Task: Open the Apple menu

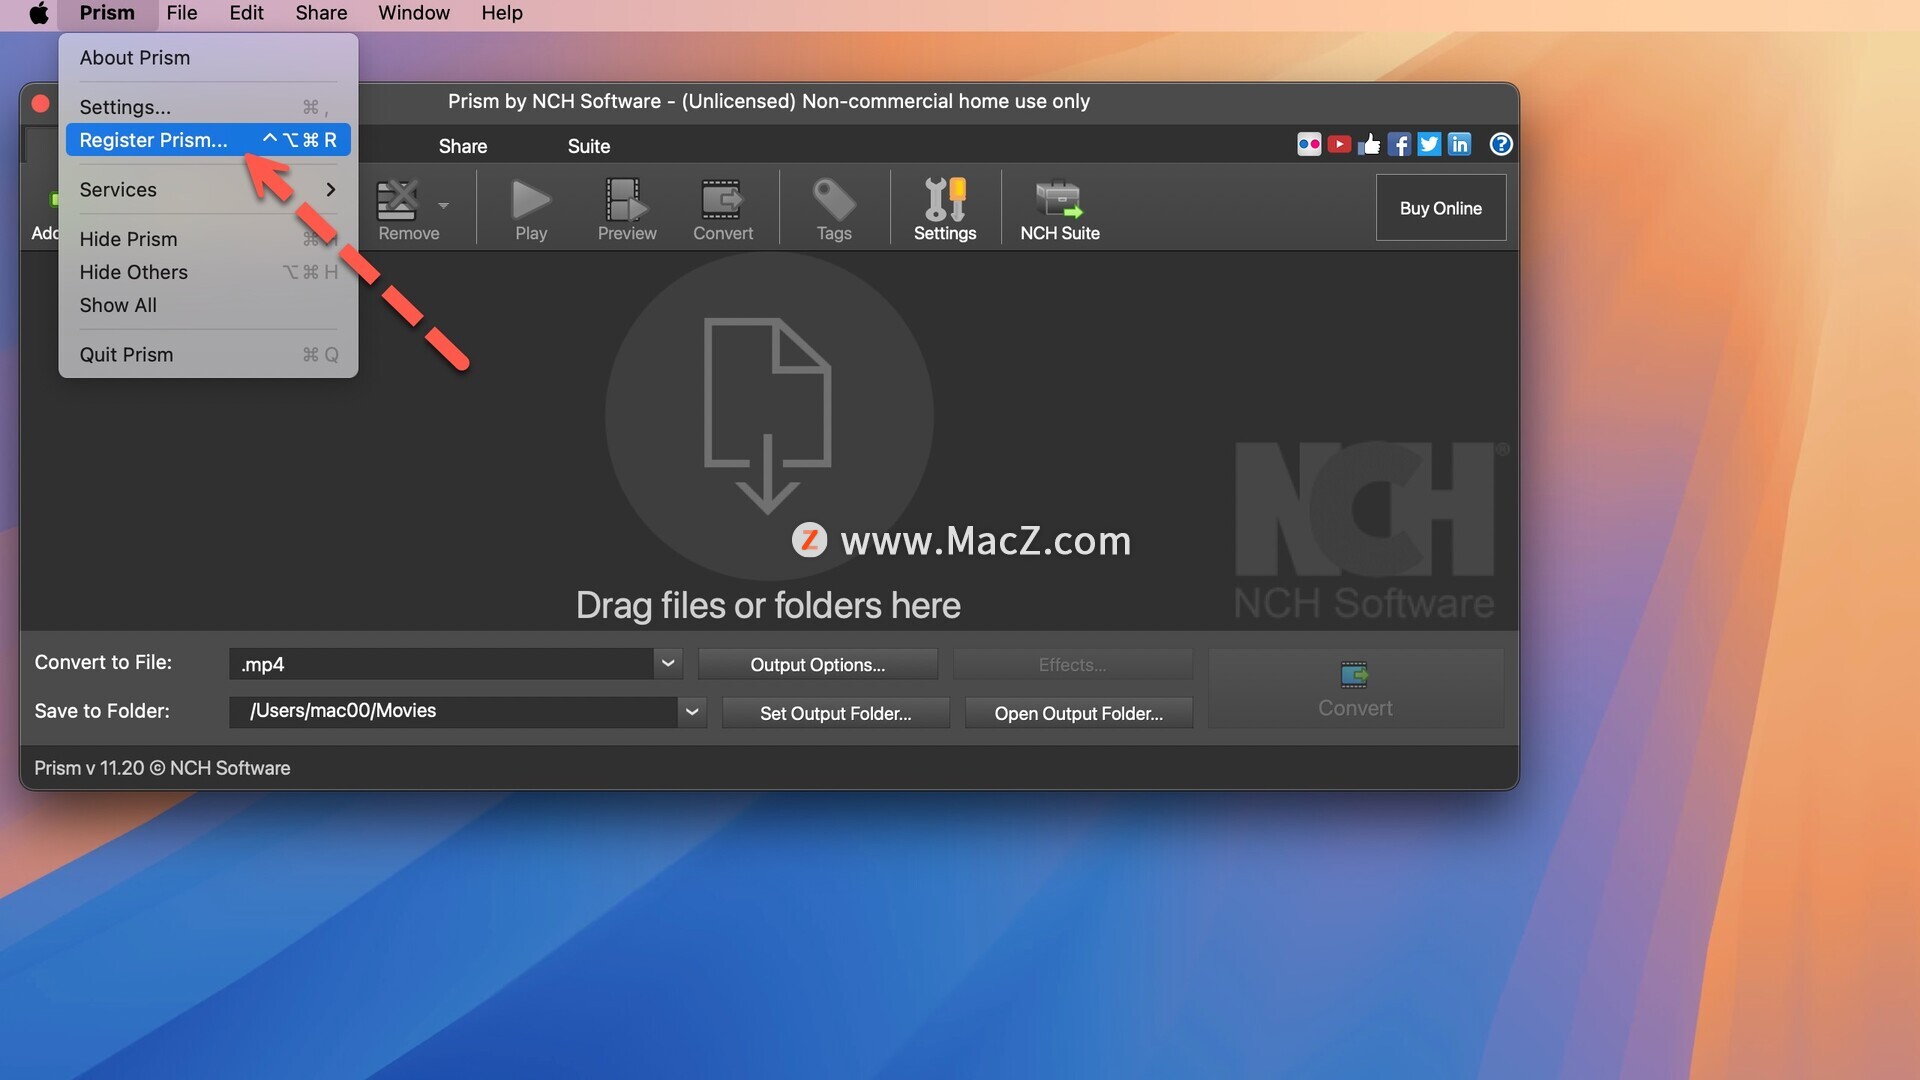Action: point(38,14)
